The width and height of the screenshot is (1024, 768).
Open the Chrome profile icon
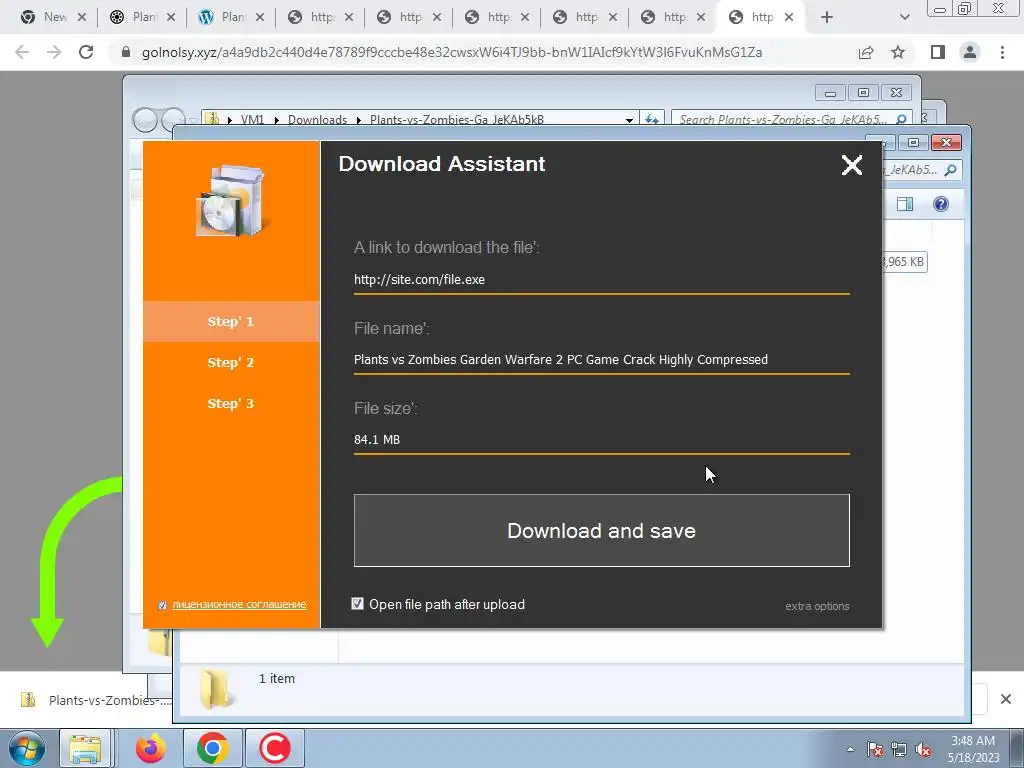coord(970,52)
